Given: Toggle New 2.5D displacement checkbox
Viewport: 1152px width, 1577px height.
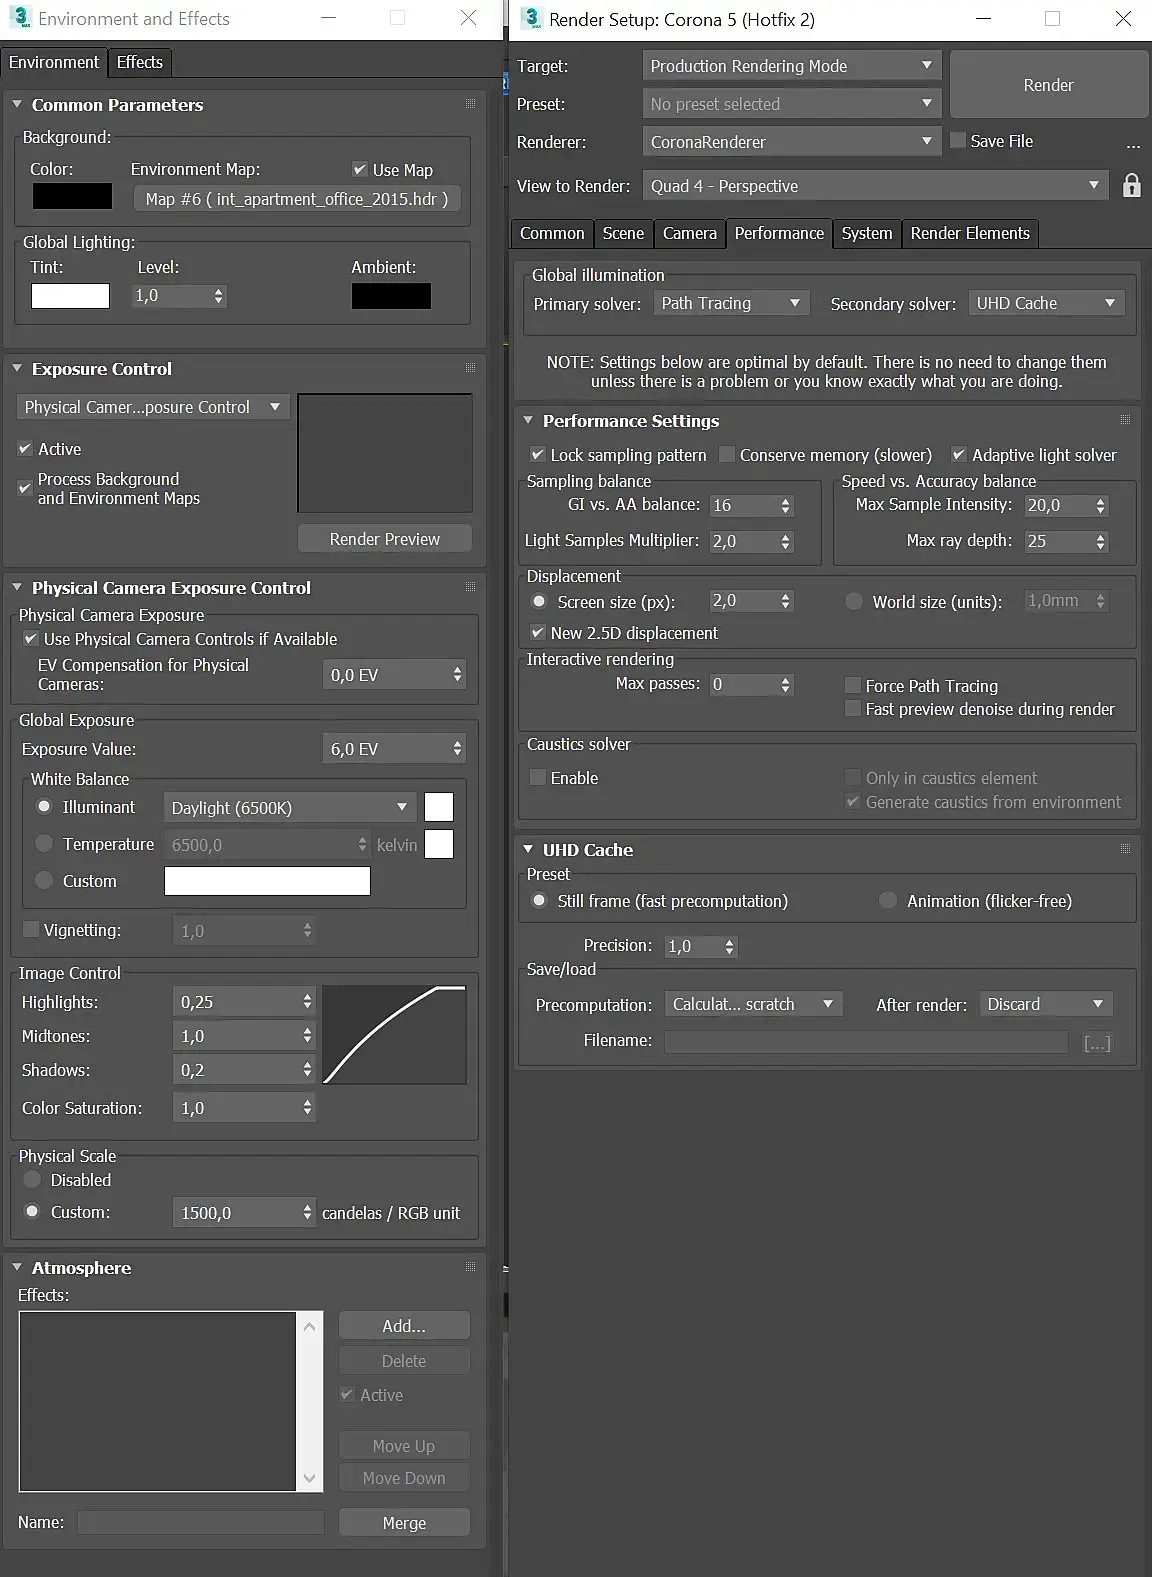Looking at the screenshot, I should (538, 633).
